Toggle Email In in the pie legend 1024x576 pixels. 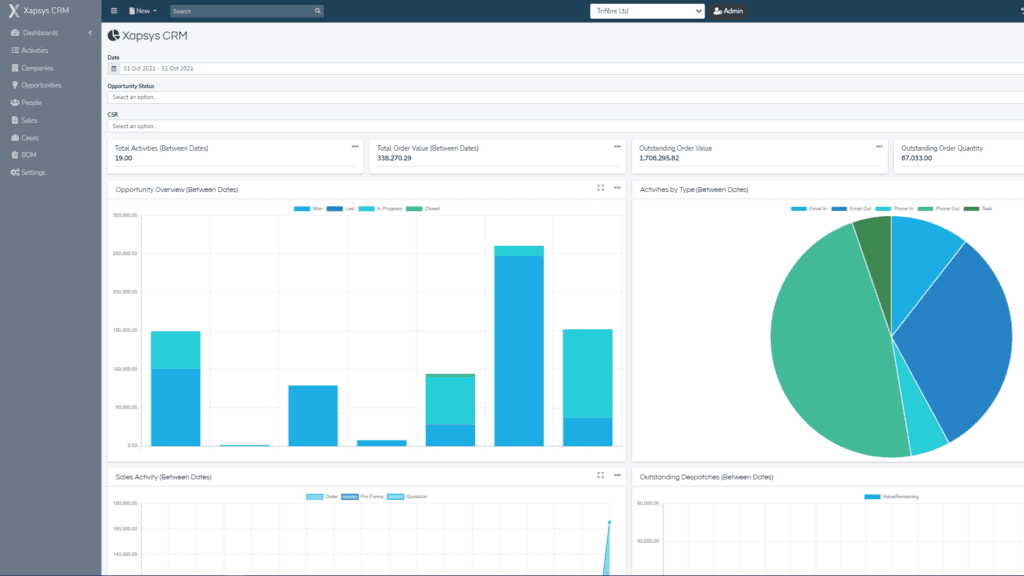coord(809,209)
